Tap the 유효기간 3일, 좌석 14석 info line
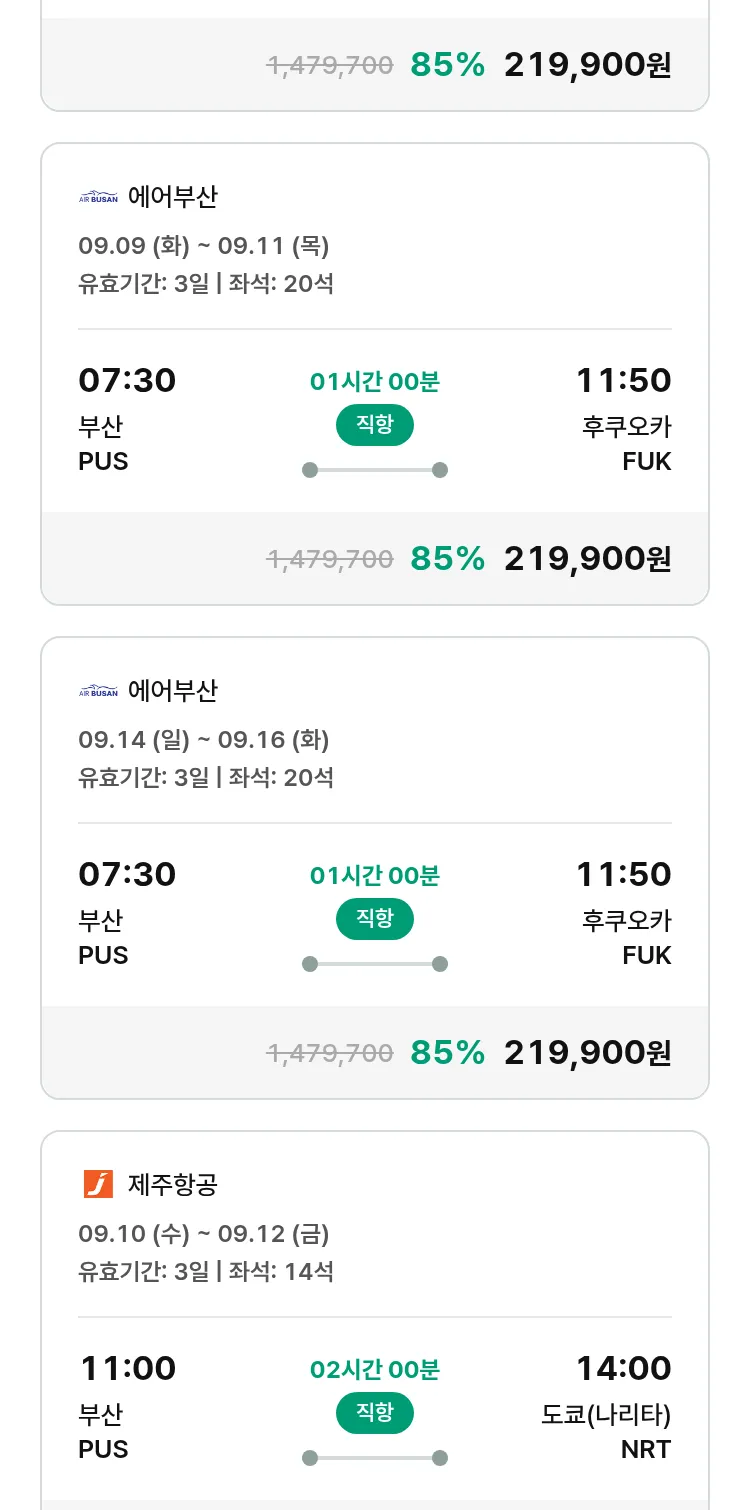The width and height of the screenshot is (750, 1510). tap(206, 1272)
